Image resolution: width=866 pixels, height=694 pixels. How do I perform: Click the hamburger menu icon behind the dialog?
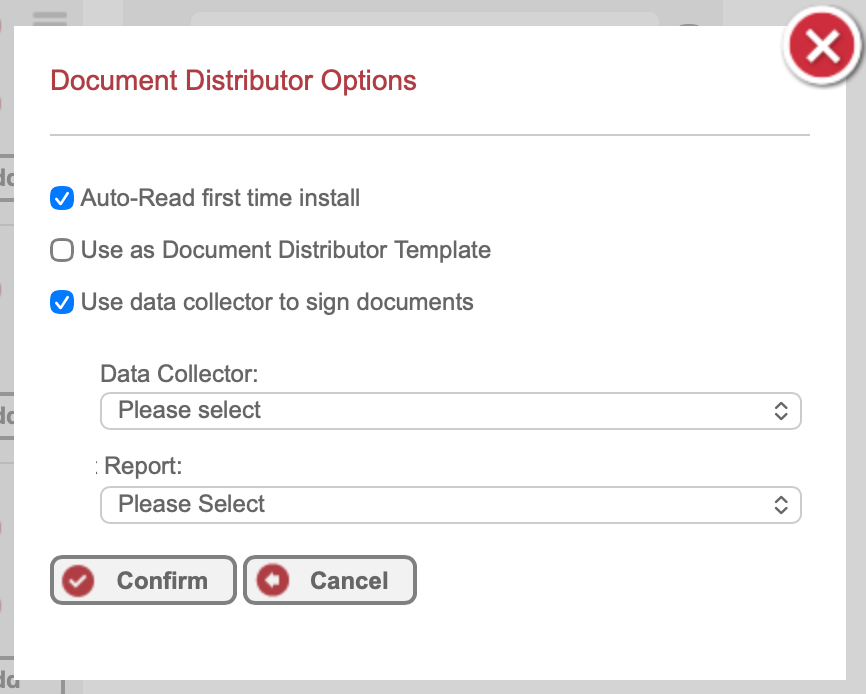click(x=50, y=17)
